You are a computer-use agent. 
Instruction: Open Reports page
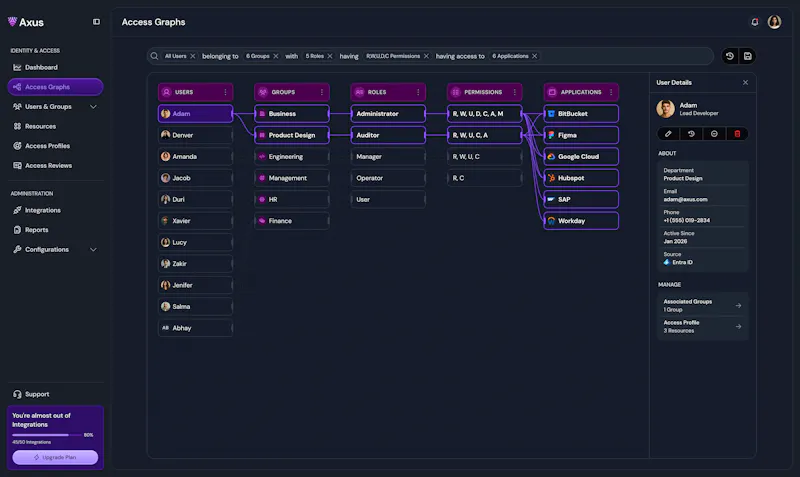tap(55, 230)
